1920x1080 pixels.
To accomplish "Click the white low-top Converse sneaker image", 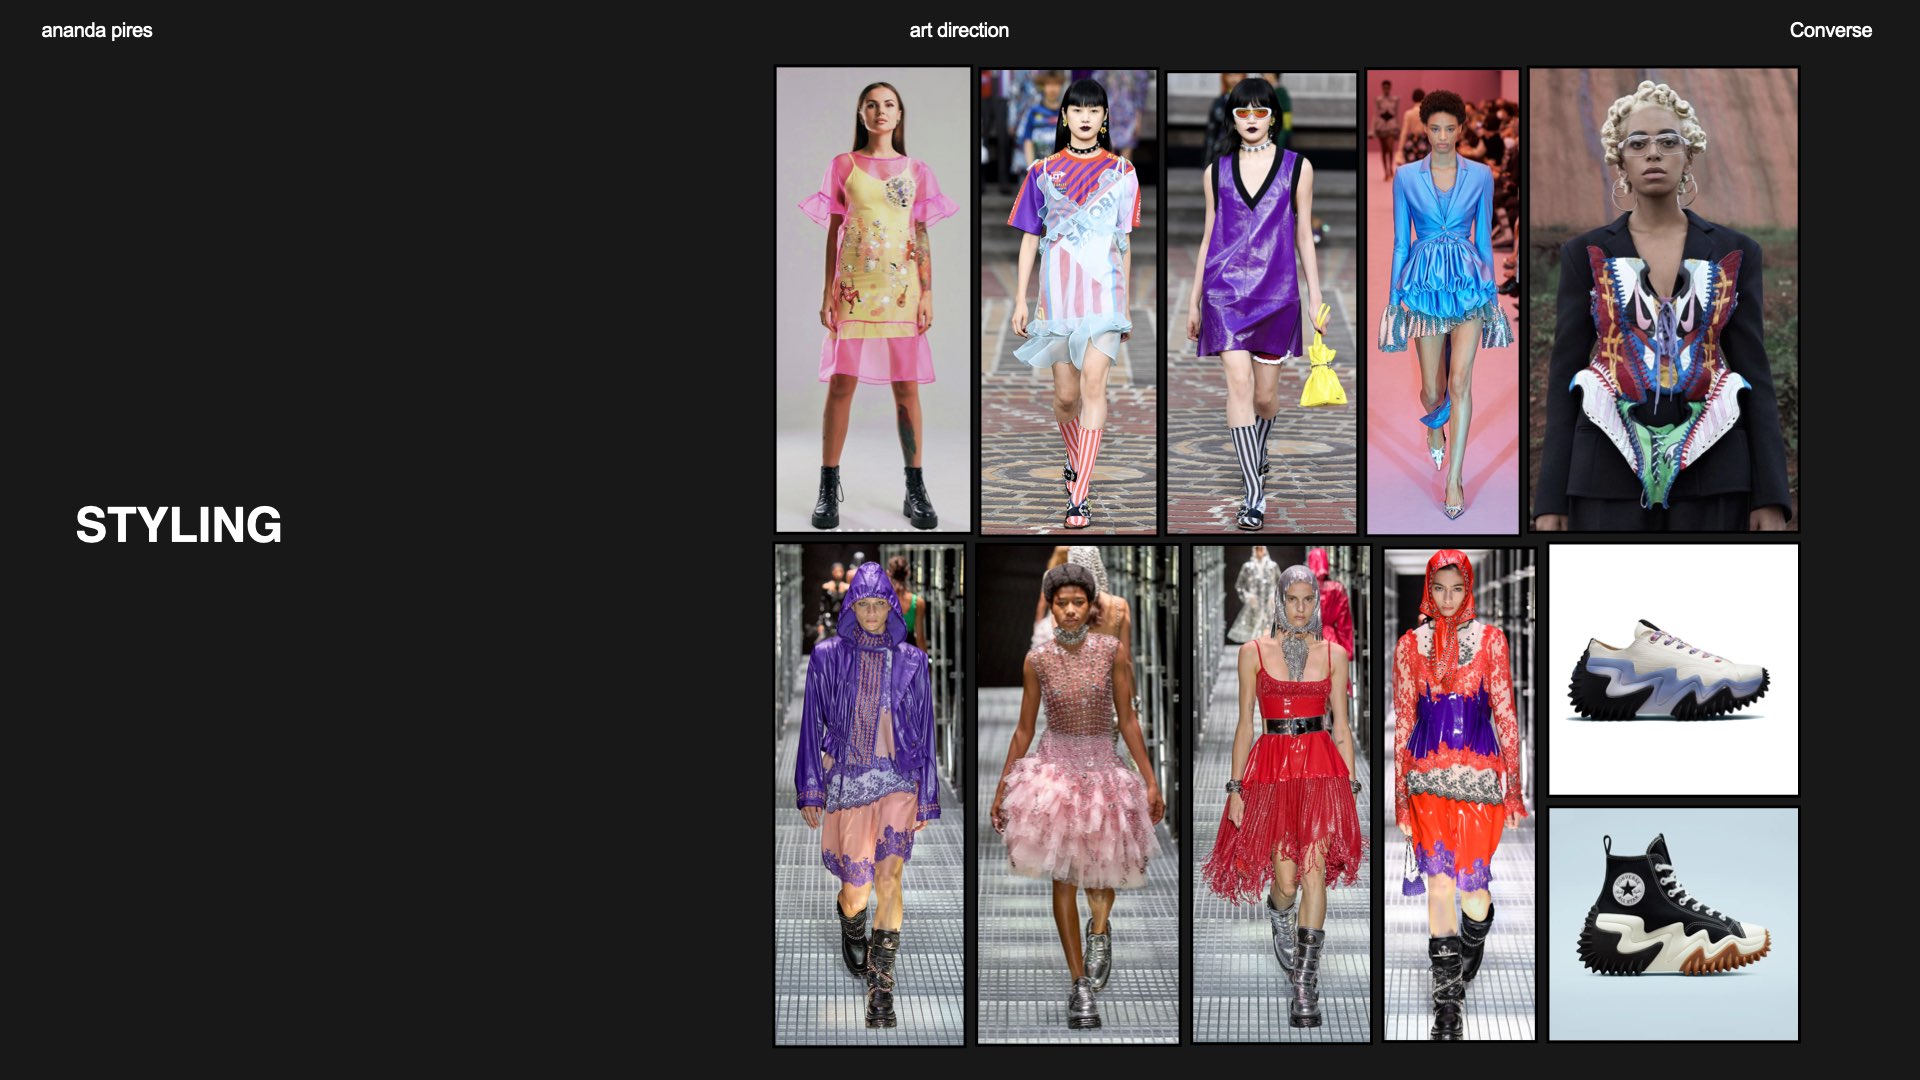I will [1673, 670].
